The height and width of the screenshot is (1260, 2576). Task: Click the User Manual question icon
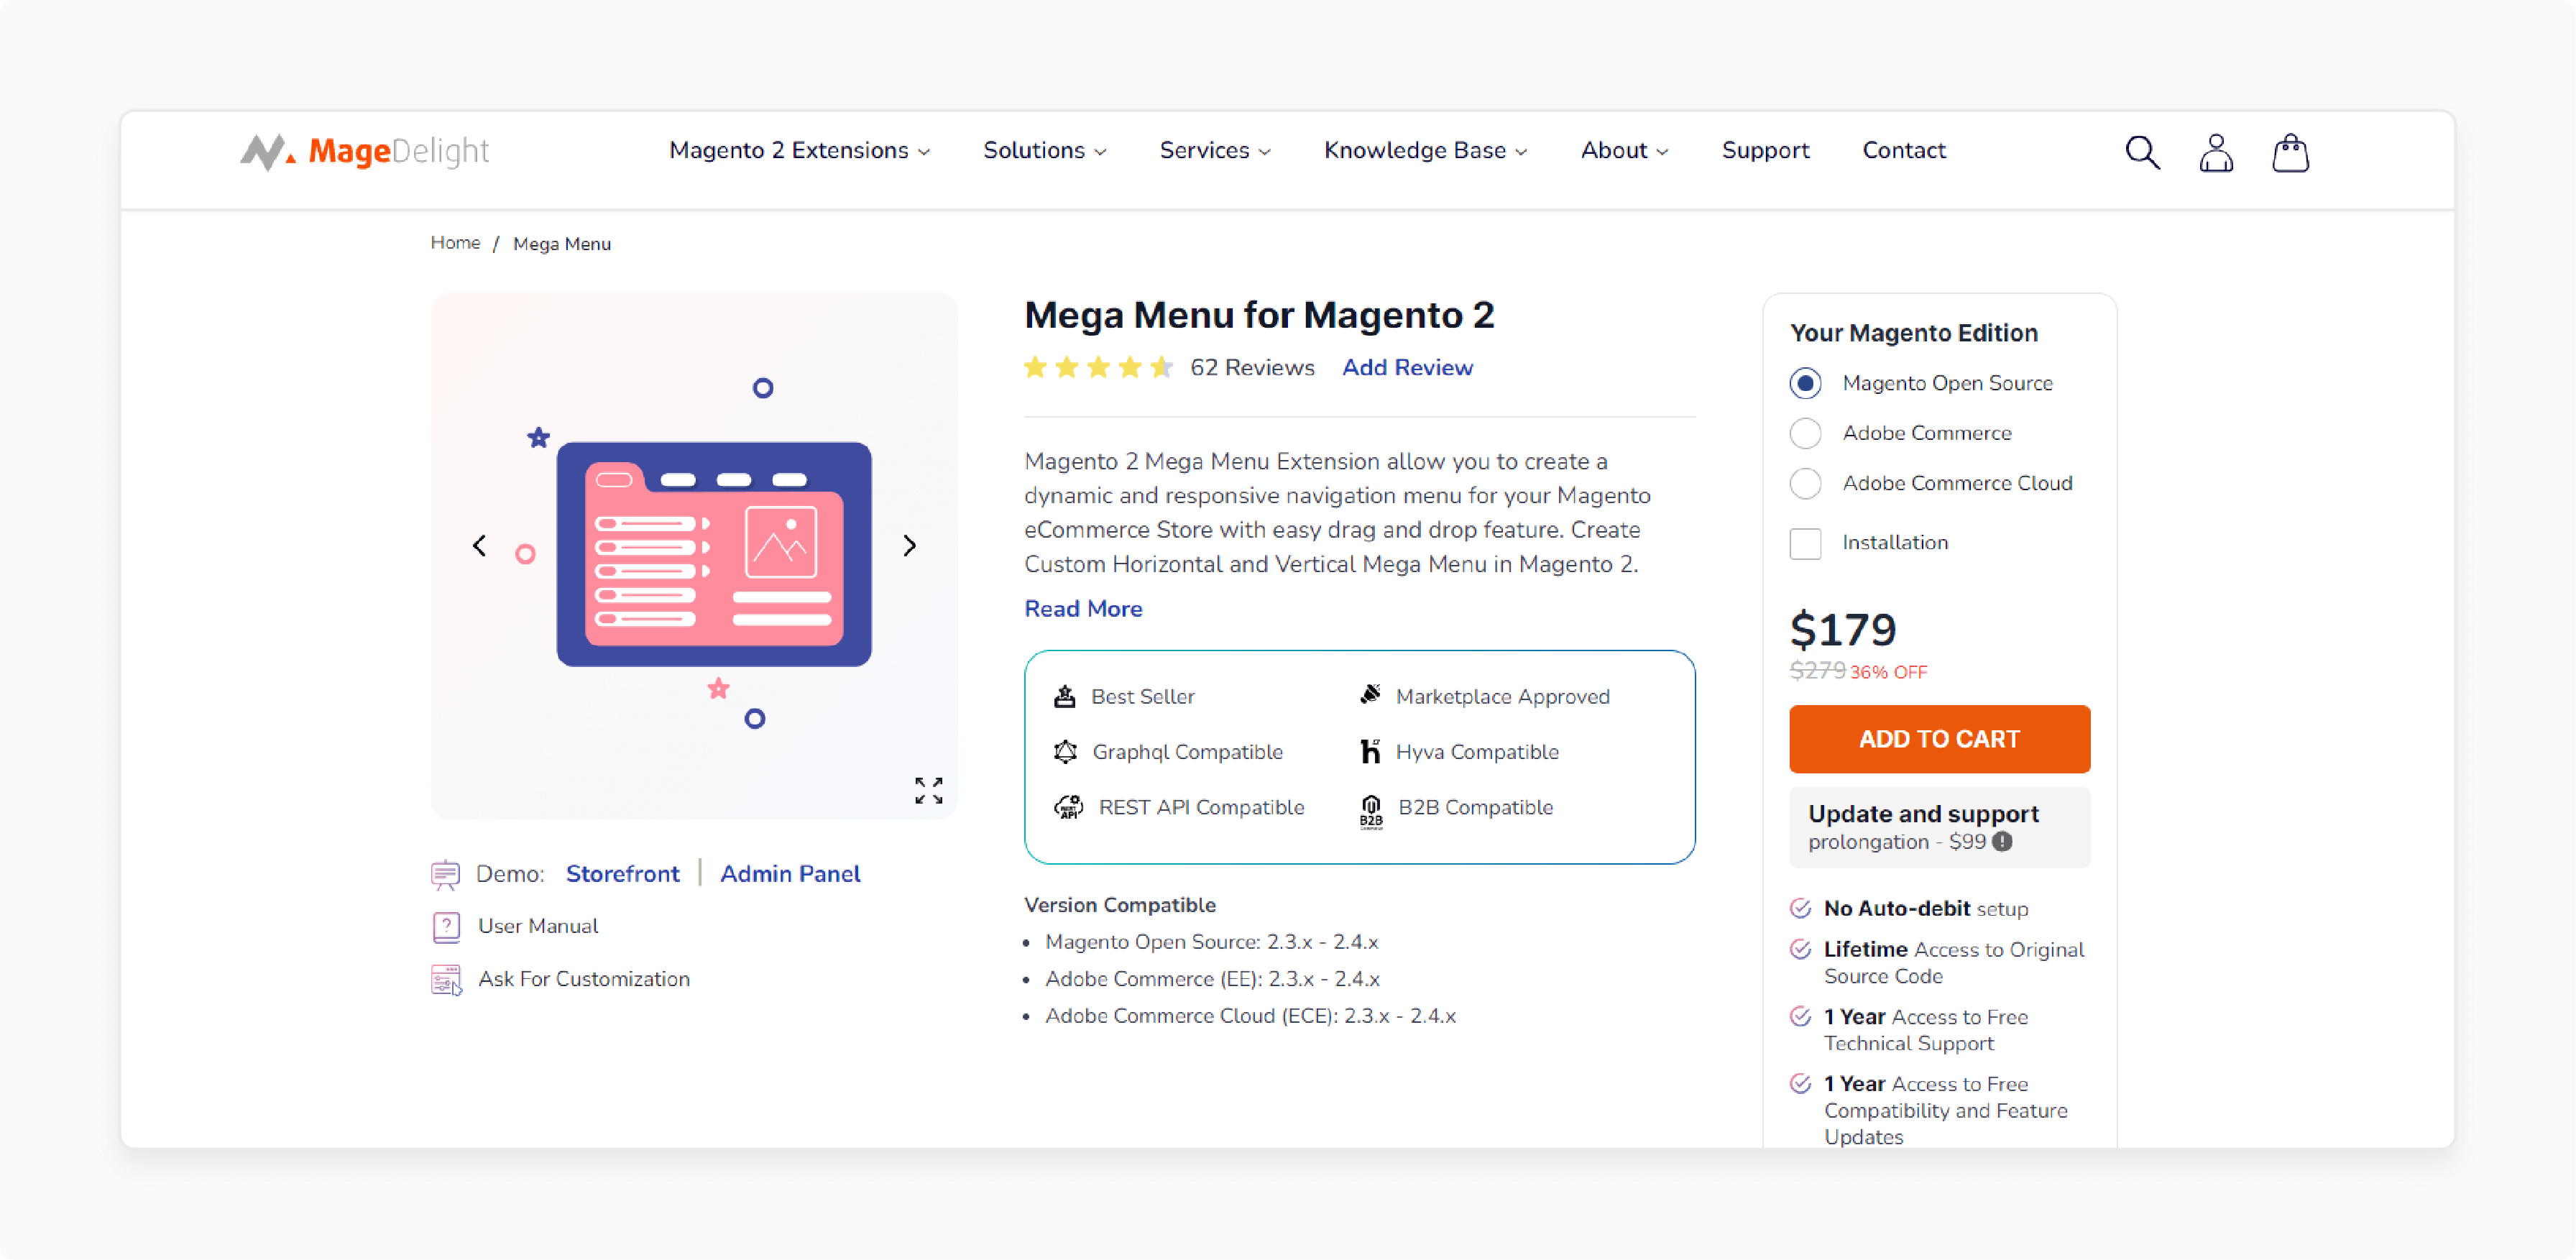pyautogui.click(x=446, y=927)
